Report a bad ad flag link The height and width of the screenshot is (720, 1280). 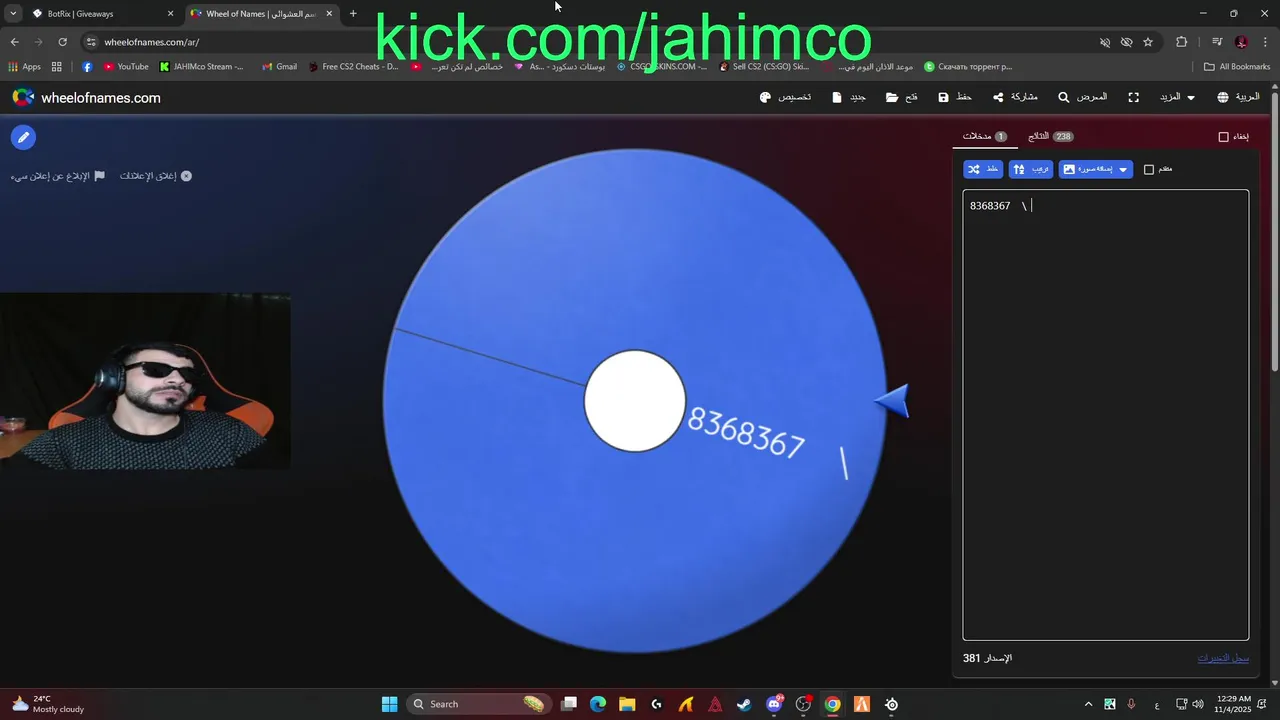pos(58,176)
